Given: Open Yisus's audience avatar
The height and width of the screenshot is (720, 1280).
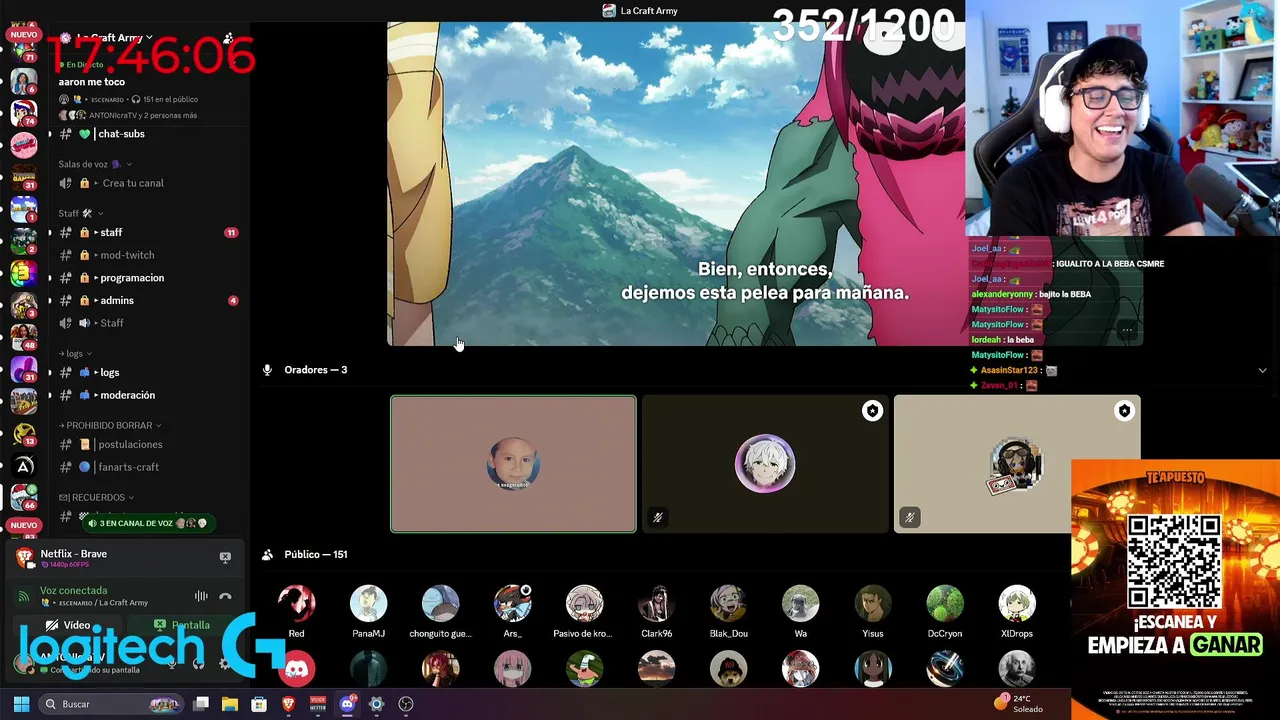Looking at the screenshot, I should [872, 604].
